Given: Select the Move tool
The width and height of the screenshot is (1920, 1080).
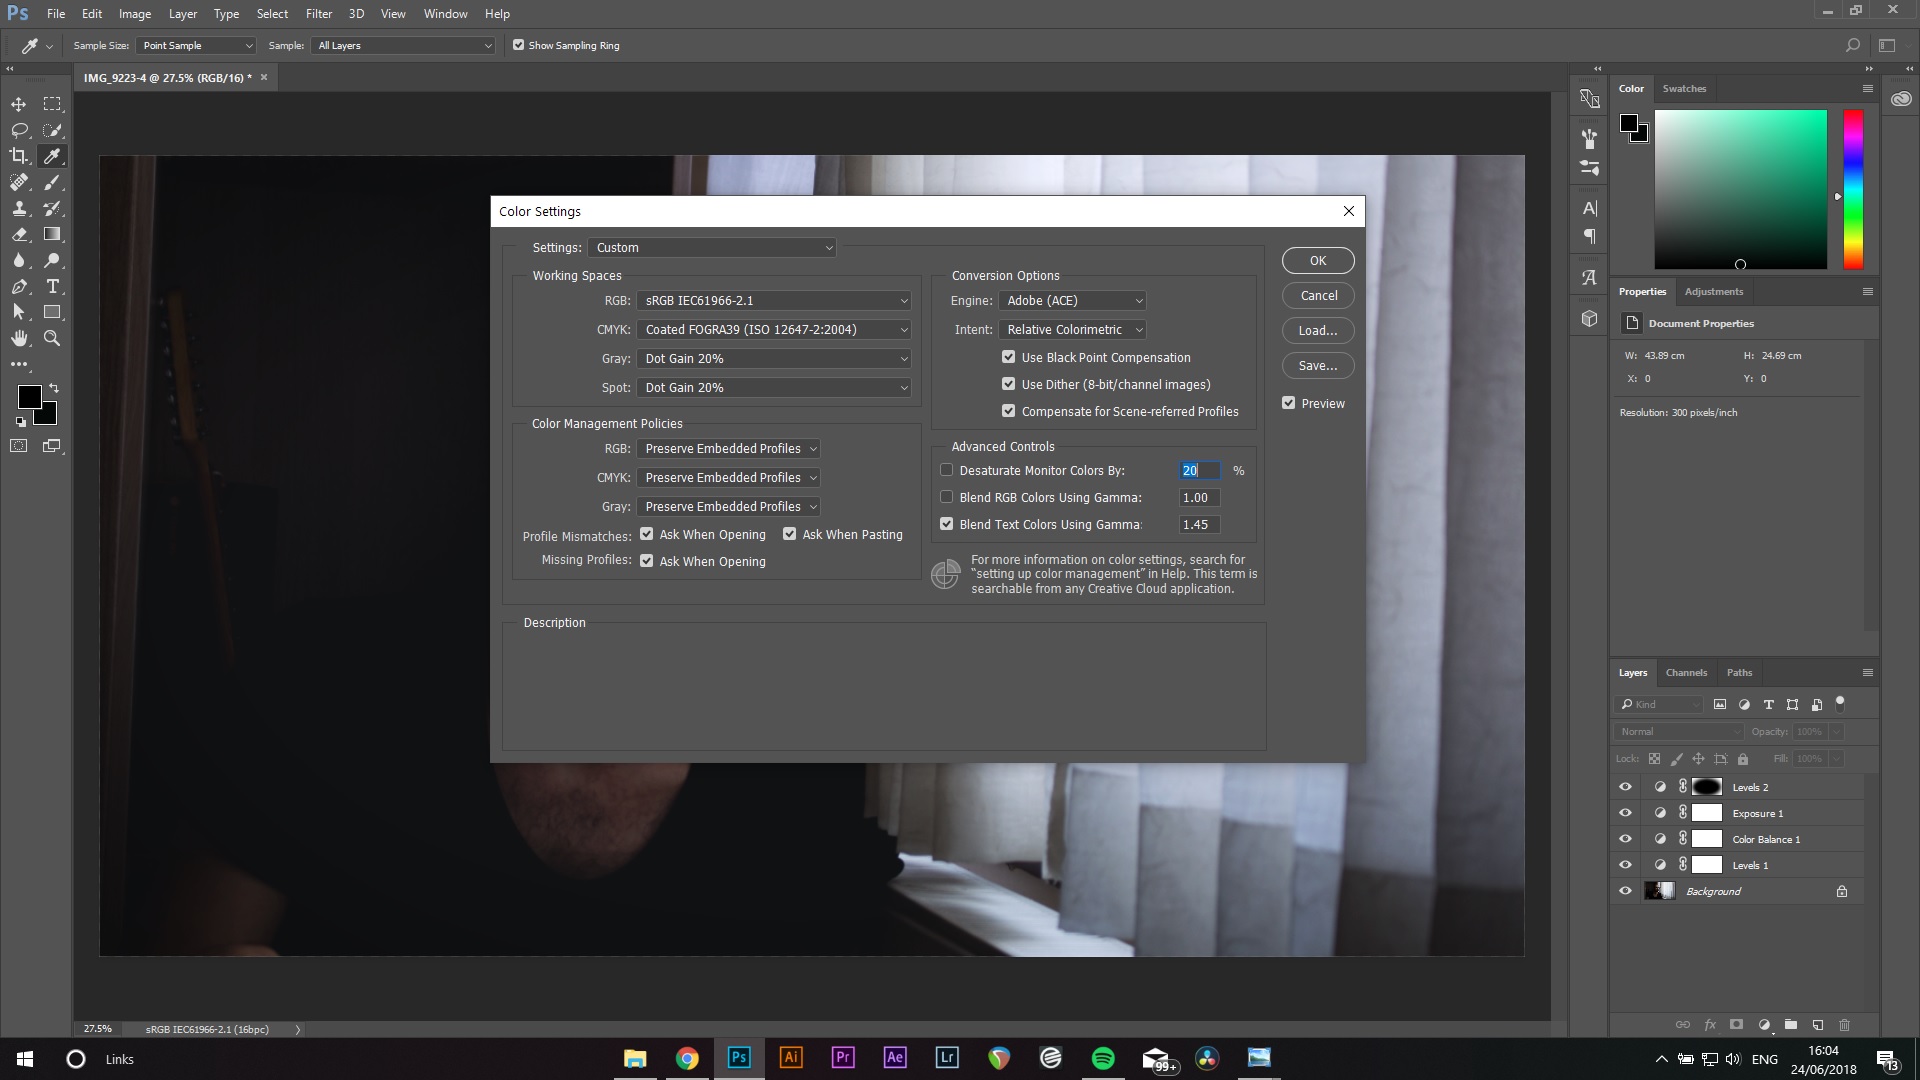Looking at the screenshot, I should (18, 104).
